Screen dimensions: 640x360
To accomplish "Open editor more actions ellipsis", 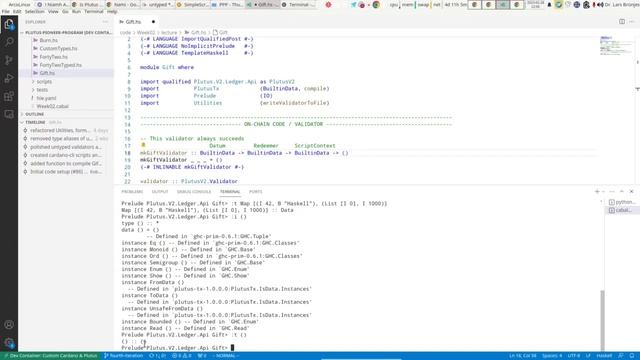I will (x=631, y=22).
